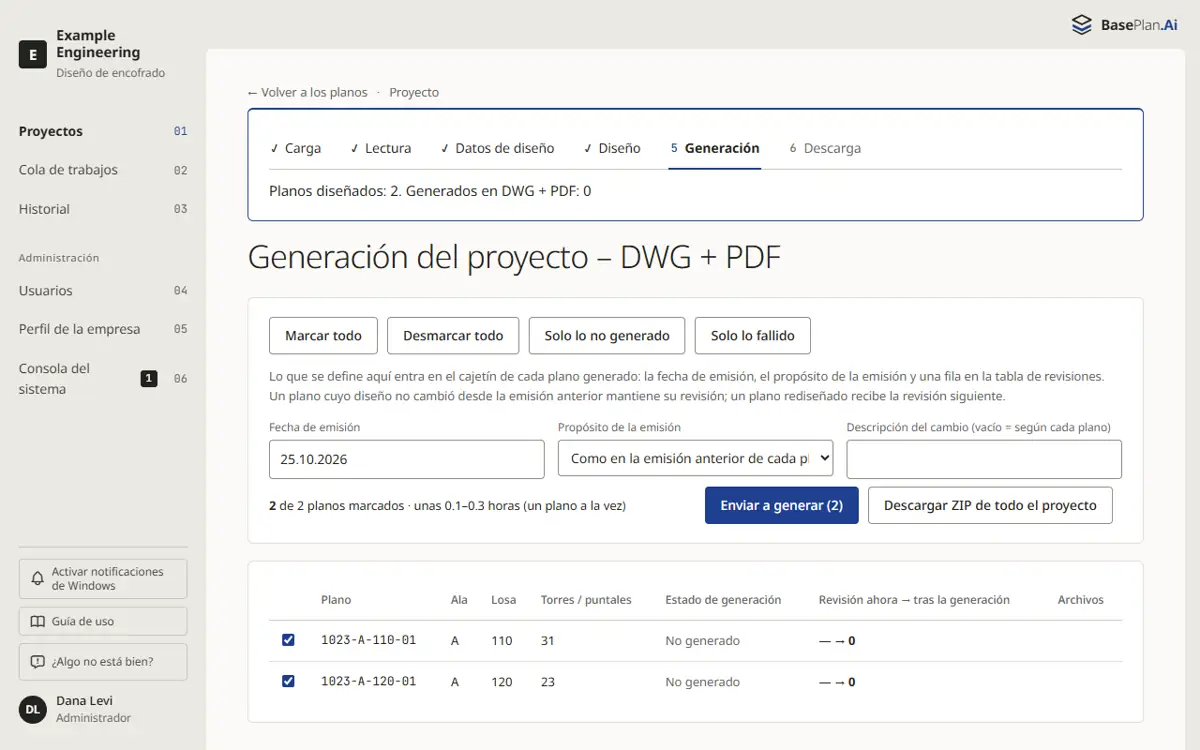1200x750 pixels.
Task: Click Enviar a generar (2)
Action: pos(782,505)
